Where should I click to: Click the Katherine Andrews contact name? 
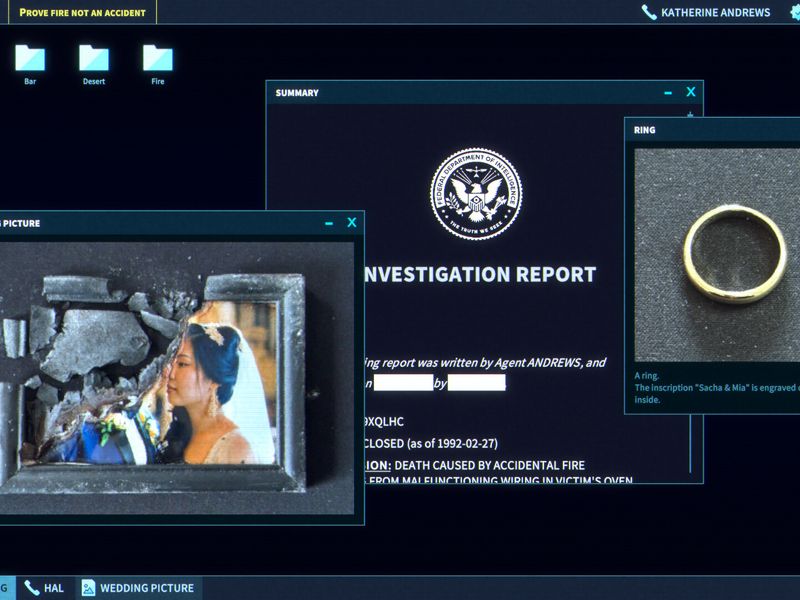click(715, 13)
